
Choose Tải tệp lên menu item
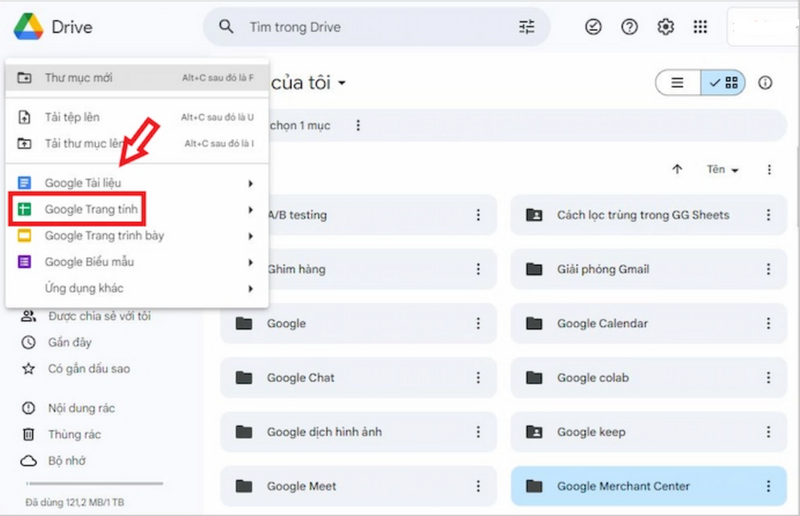tap(137, 117)
